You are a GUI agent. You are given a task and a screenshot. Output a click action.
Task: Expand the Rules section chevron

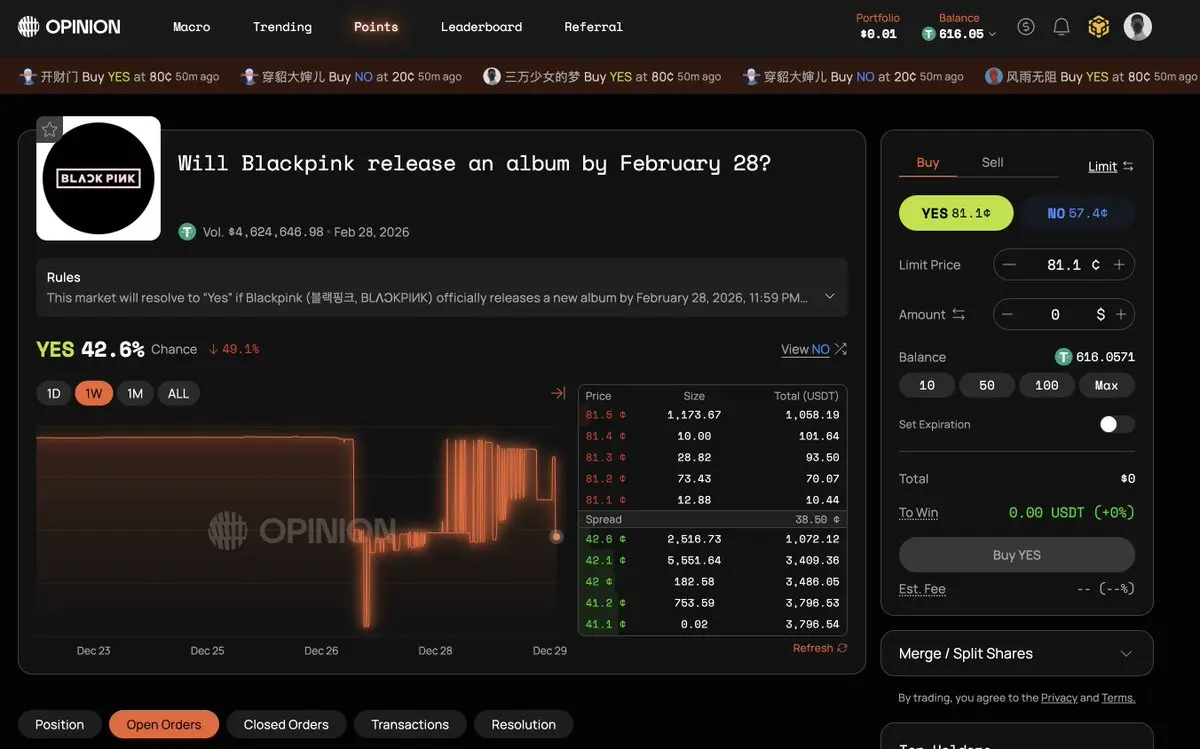829,297
